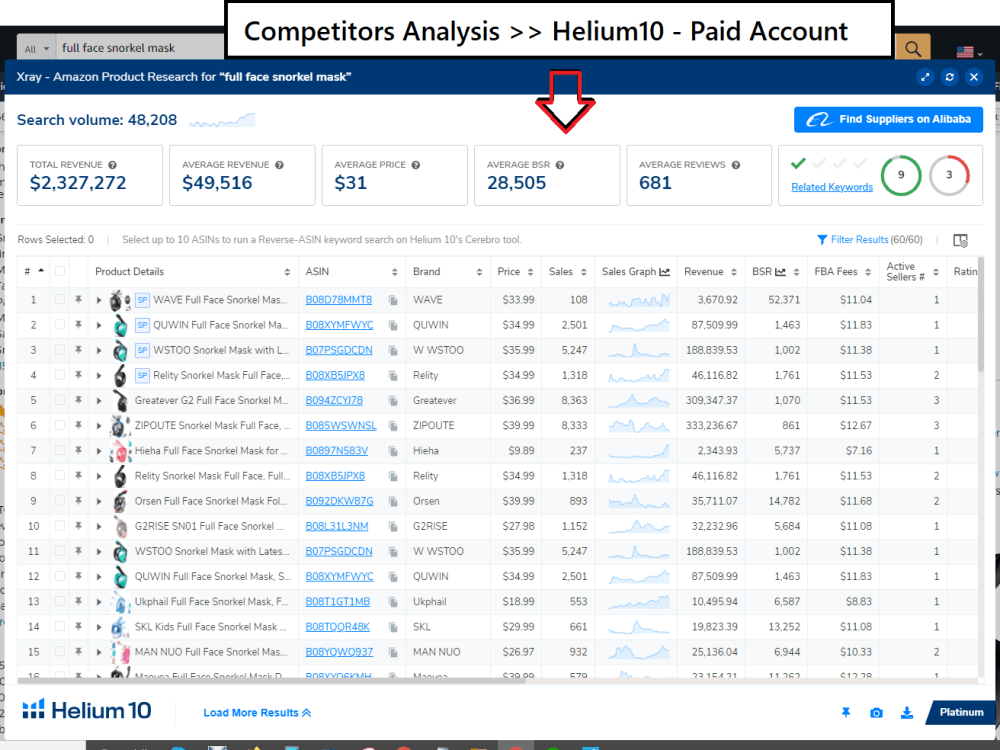This screenshot has width=1000, height=750.
Task: Select the checkbox for row 15 MAN NUO
Action: point(59,651)
